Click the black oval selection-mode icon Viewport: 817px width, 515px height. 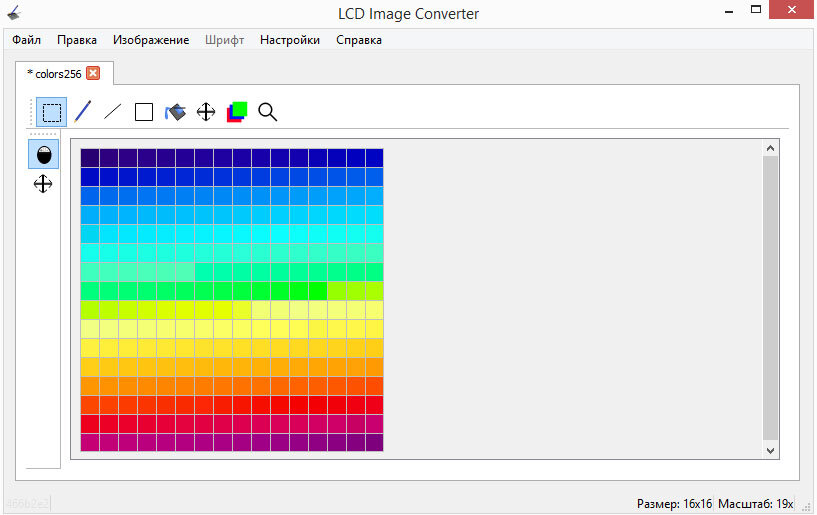point(44,154)
